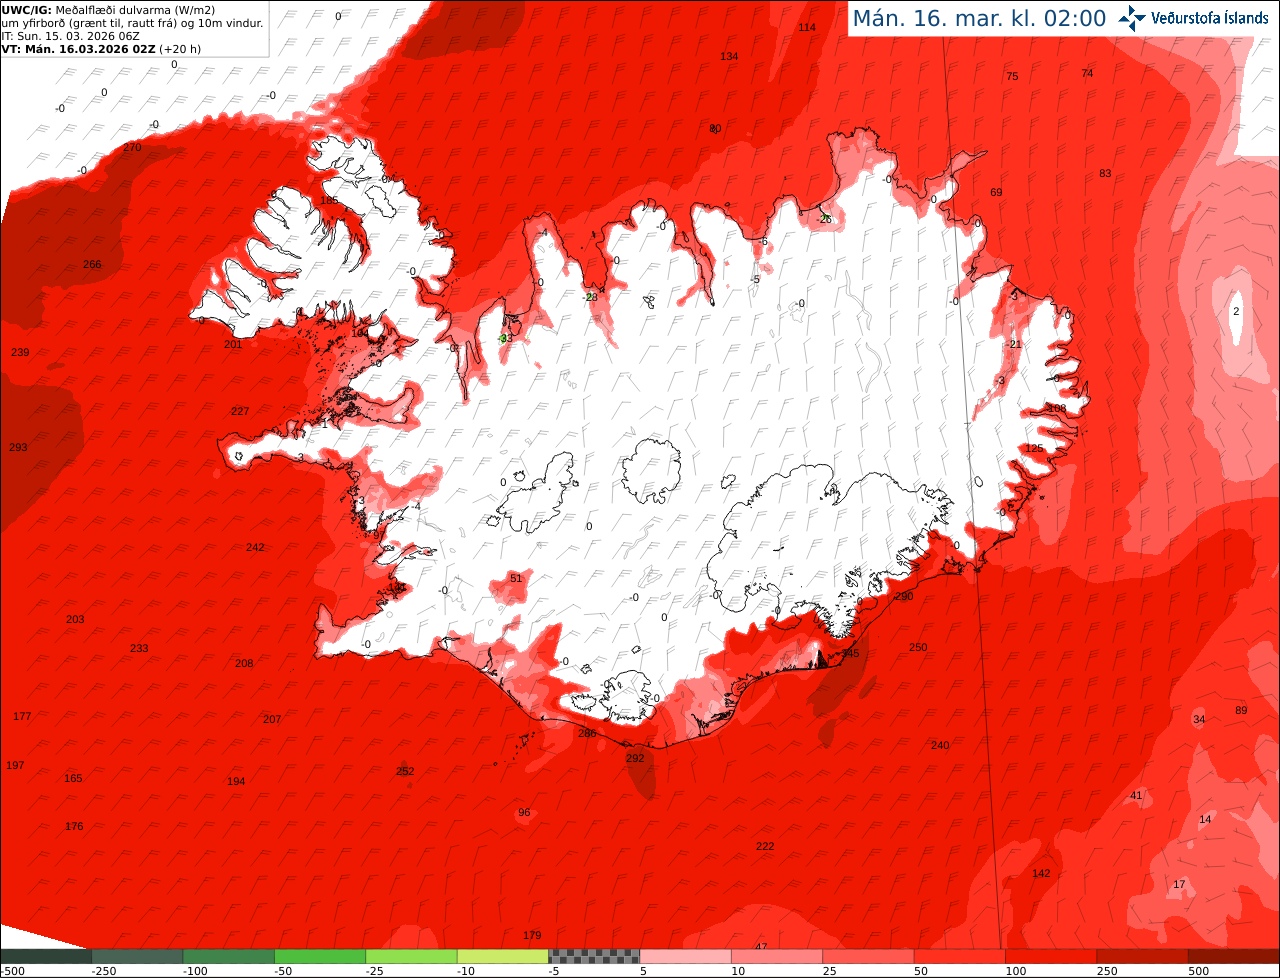Viewport: 1280px width, 978px height.
Task: Click the map value 250
Action: 918,647
